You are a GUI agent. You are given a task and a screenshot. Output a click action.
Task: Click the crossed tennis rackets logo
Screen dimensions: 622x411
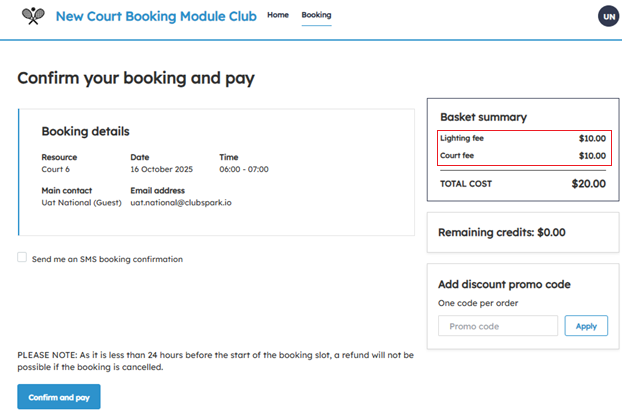(x=33, y=16)
